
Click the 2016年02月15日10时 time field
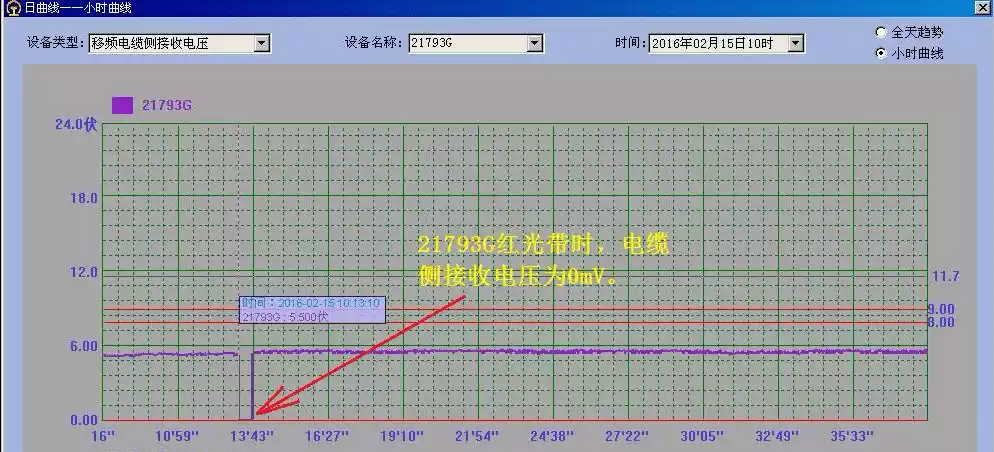point(726,44)
